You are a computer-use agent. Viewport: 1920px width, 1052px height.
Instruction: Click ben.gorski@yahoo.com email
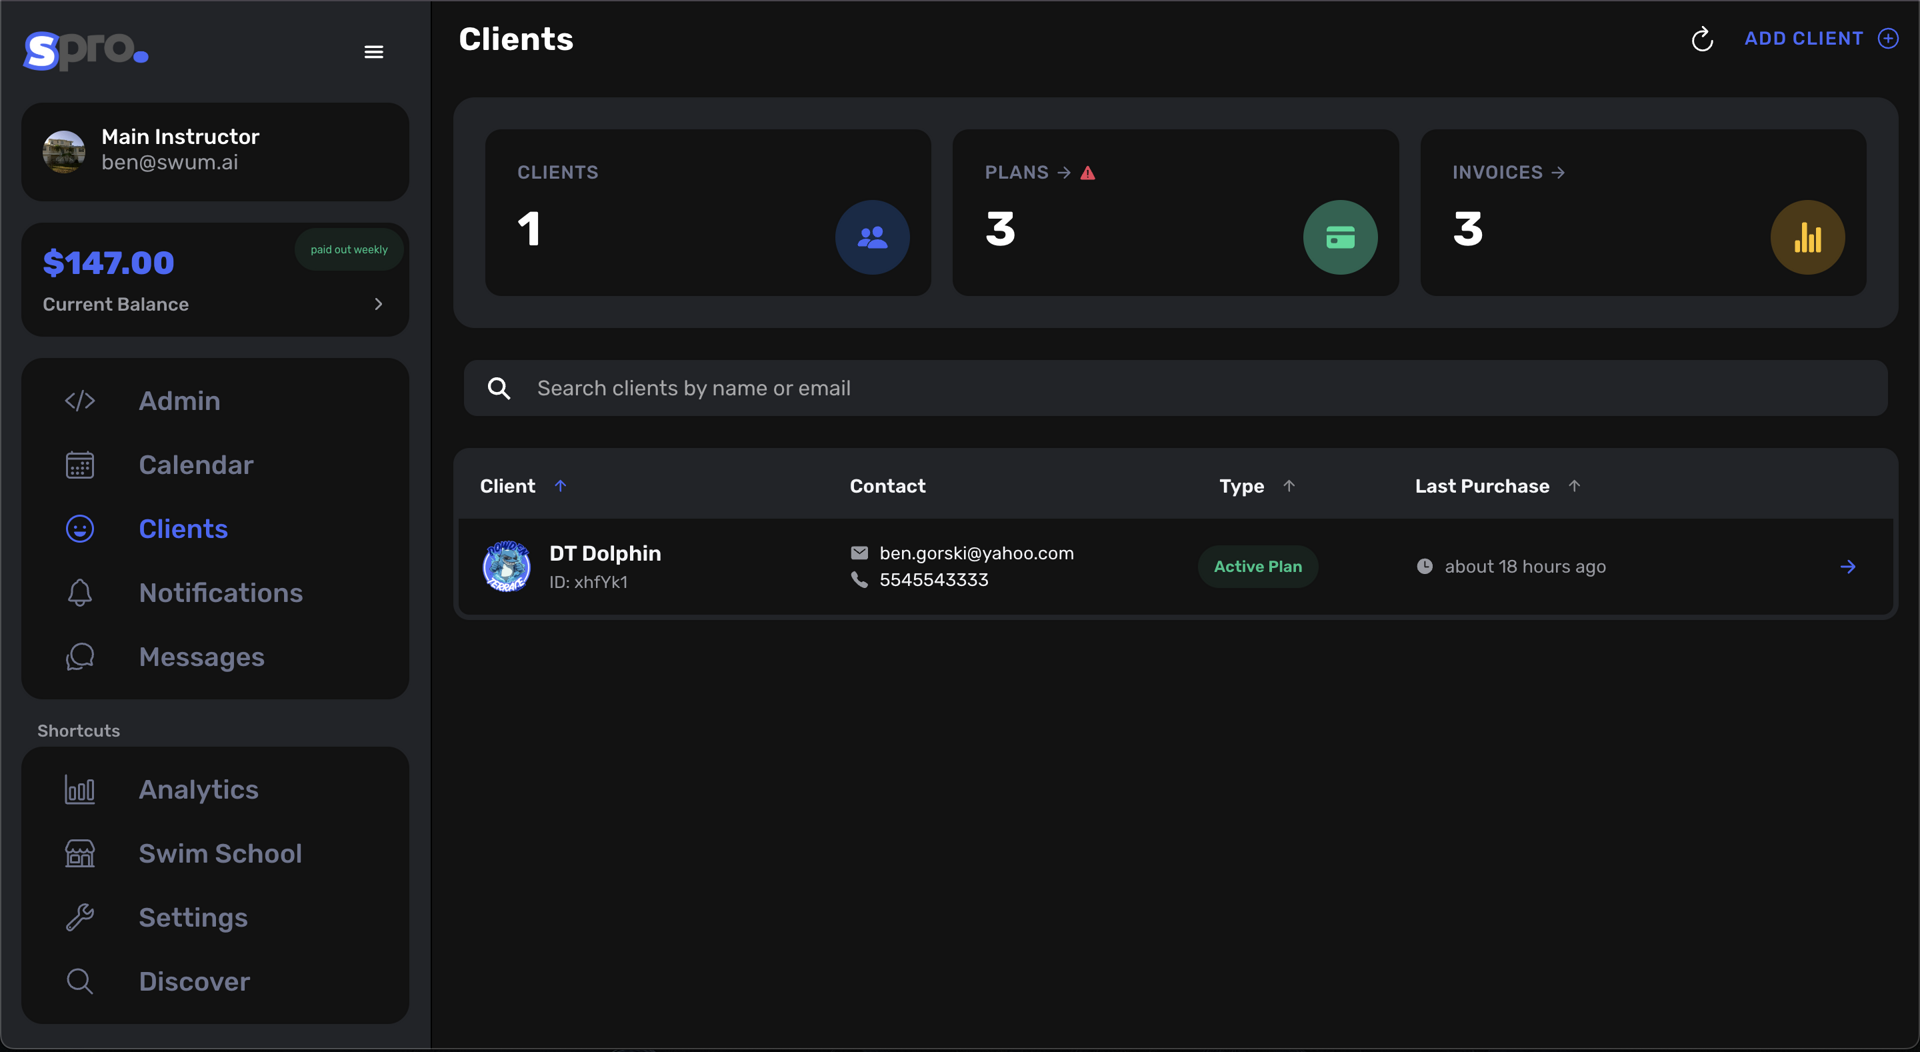click(x=976, y=553)
